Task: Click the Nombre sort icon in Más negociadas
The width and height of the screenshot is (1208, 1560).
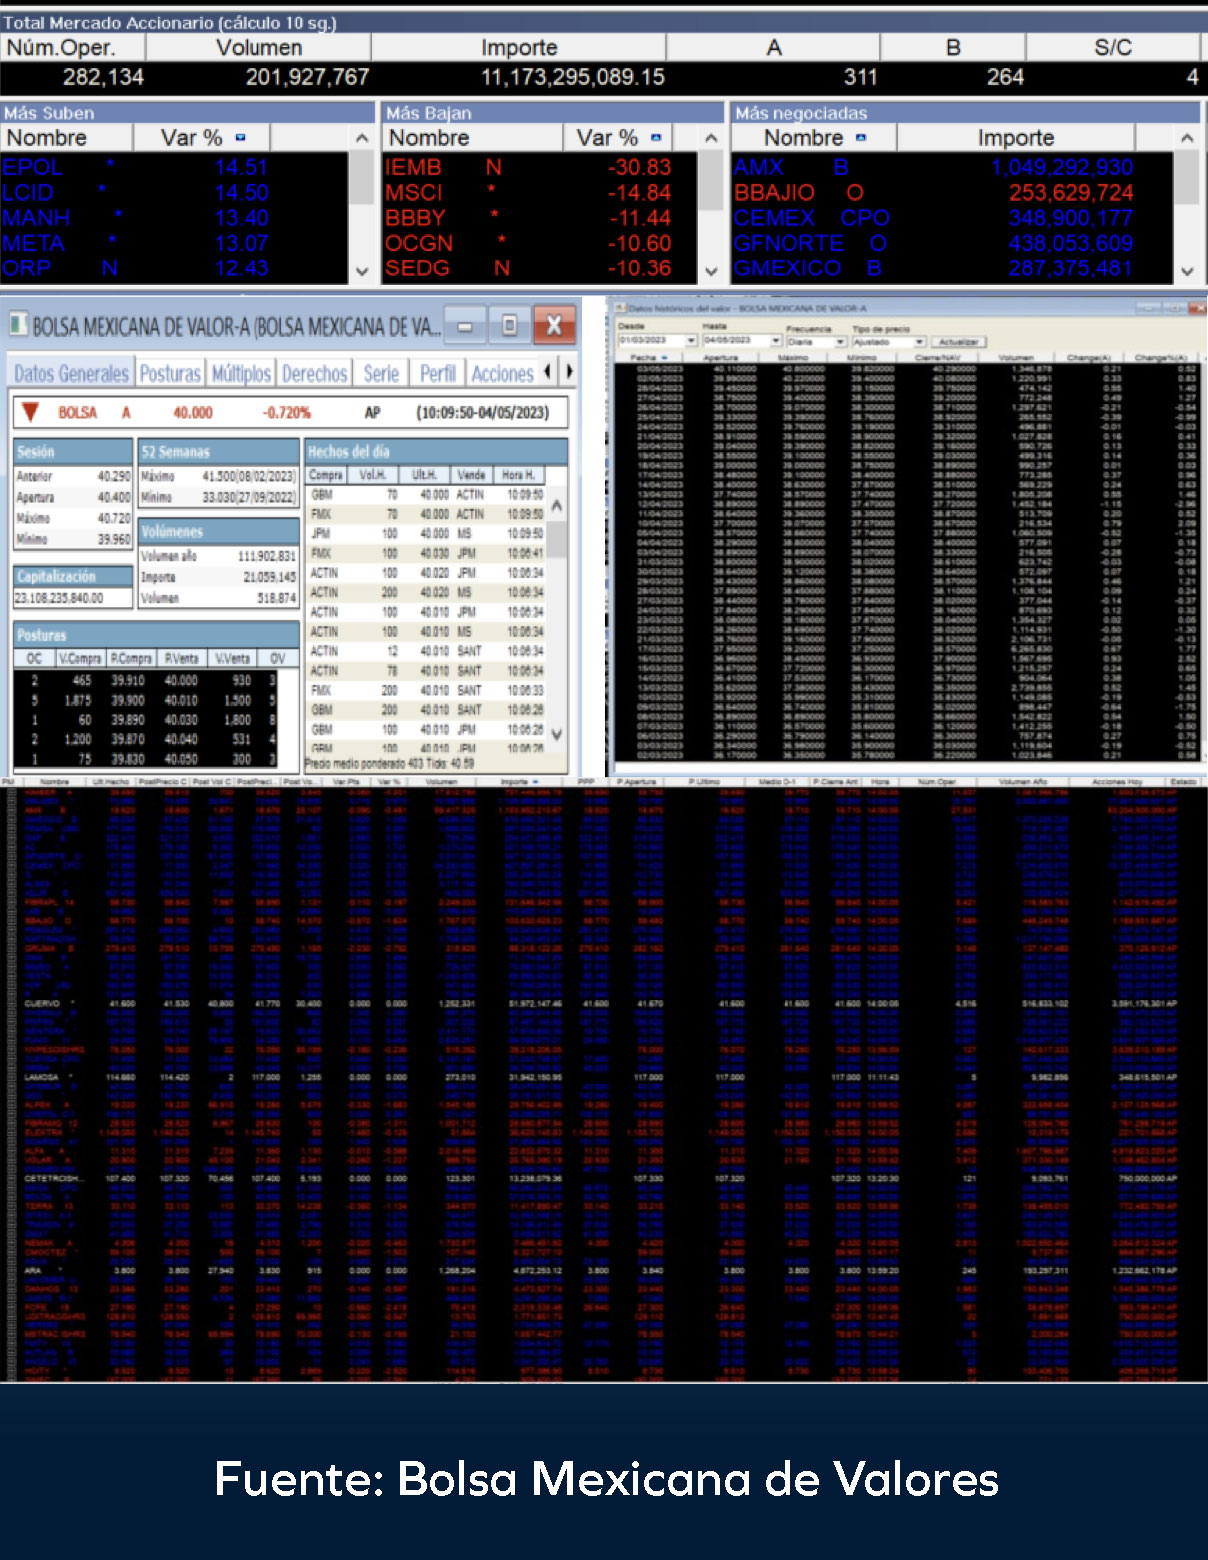Action: pos(861,137)
